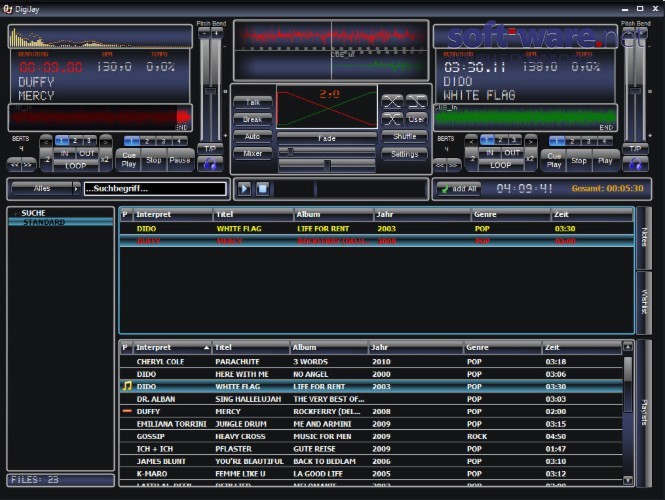Screen dimensions: 665x500
Task: Click scroll-down arrow of the track library
Action: [628, 480]
